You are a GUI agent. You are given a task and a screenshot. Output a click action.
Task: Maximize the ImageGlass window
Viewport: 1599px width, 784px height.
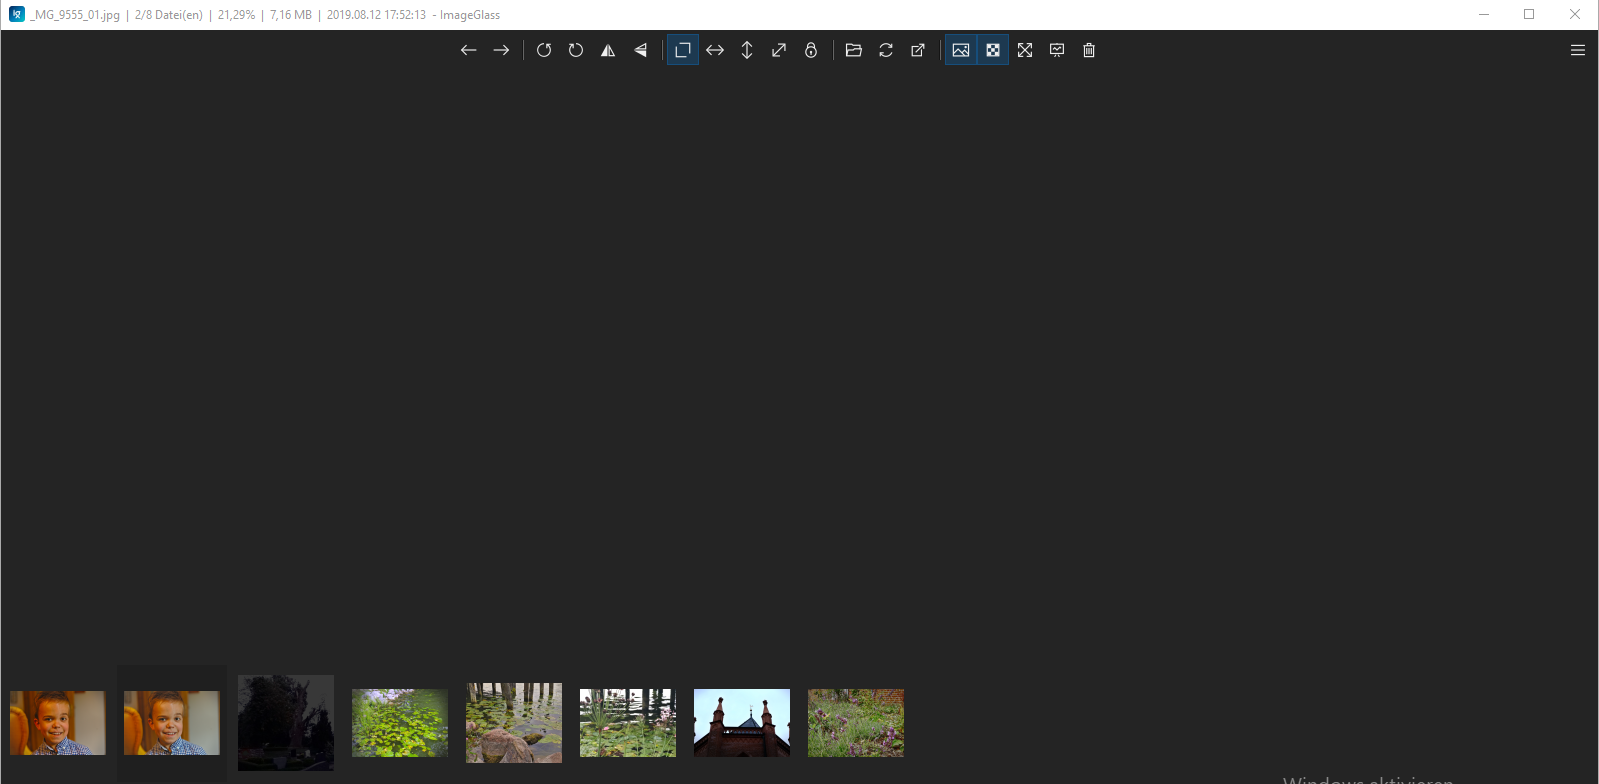(1529, 14)
